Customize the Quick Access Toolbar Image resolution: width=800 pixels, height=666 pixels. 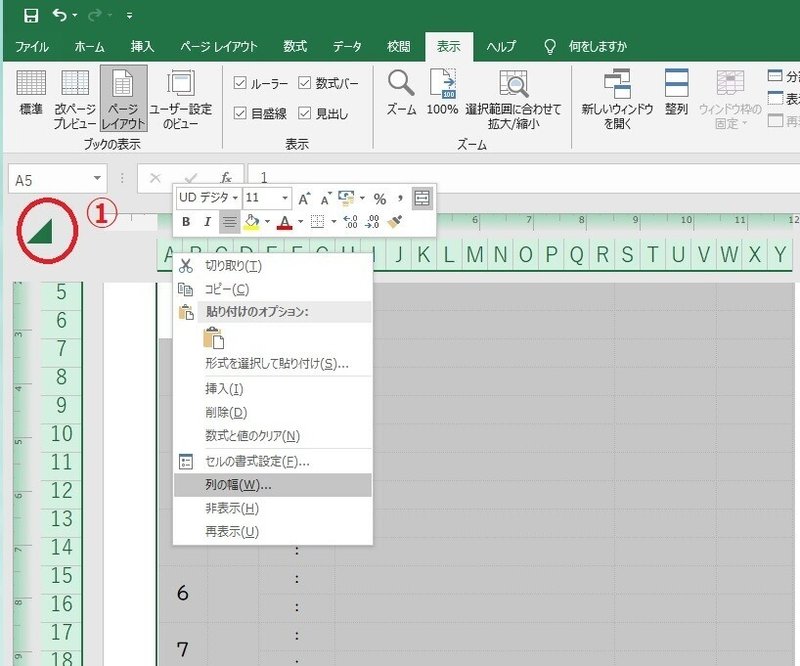click(x=130, y=16)
